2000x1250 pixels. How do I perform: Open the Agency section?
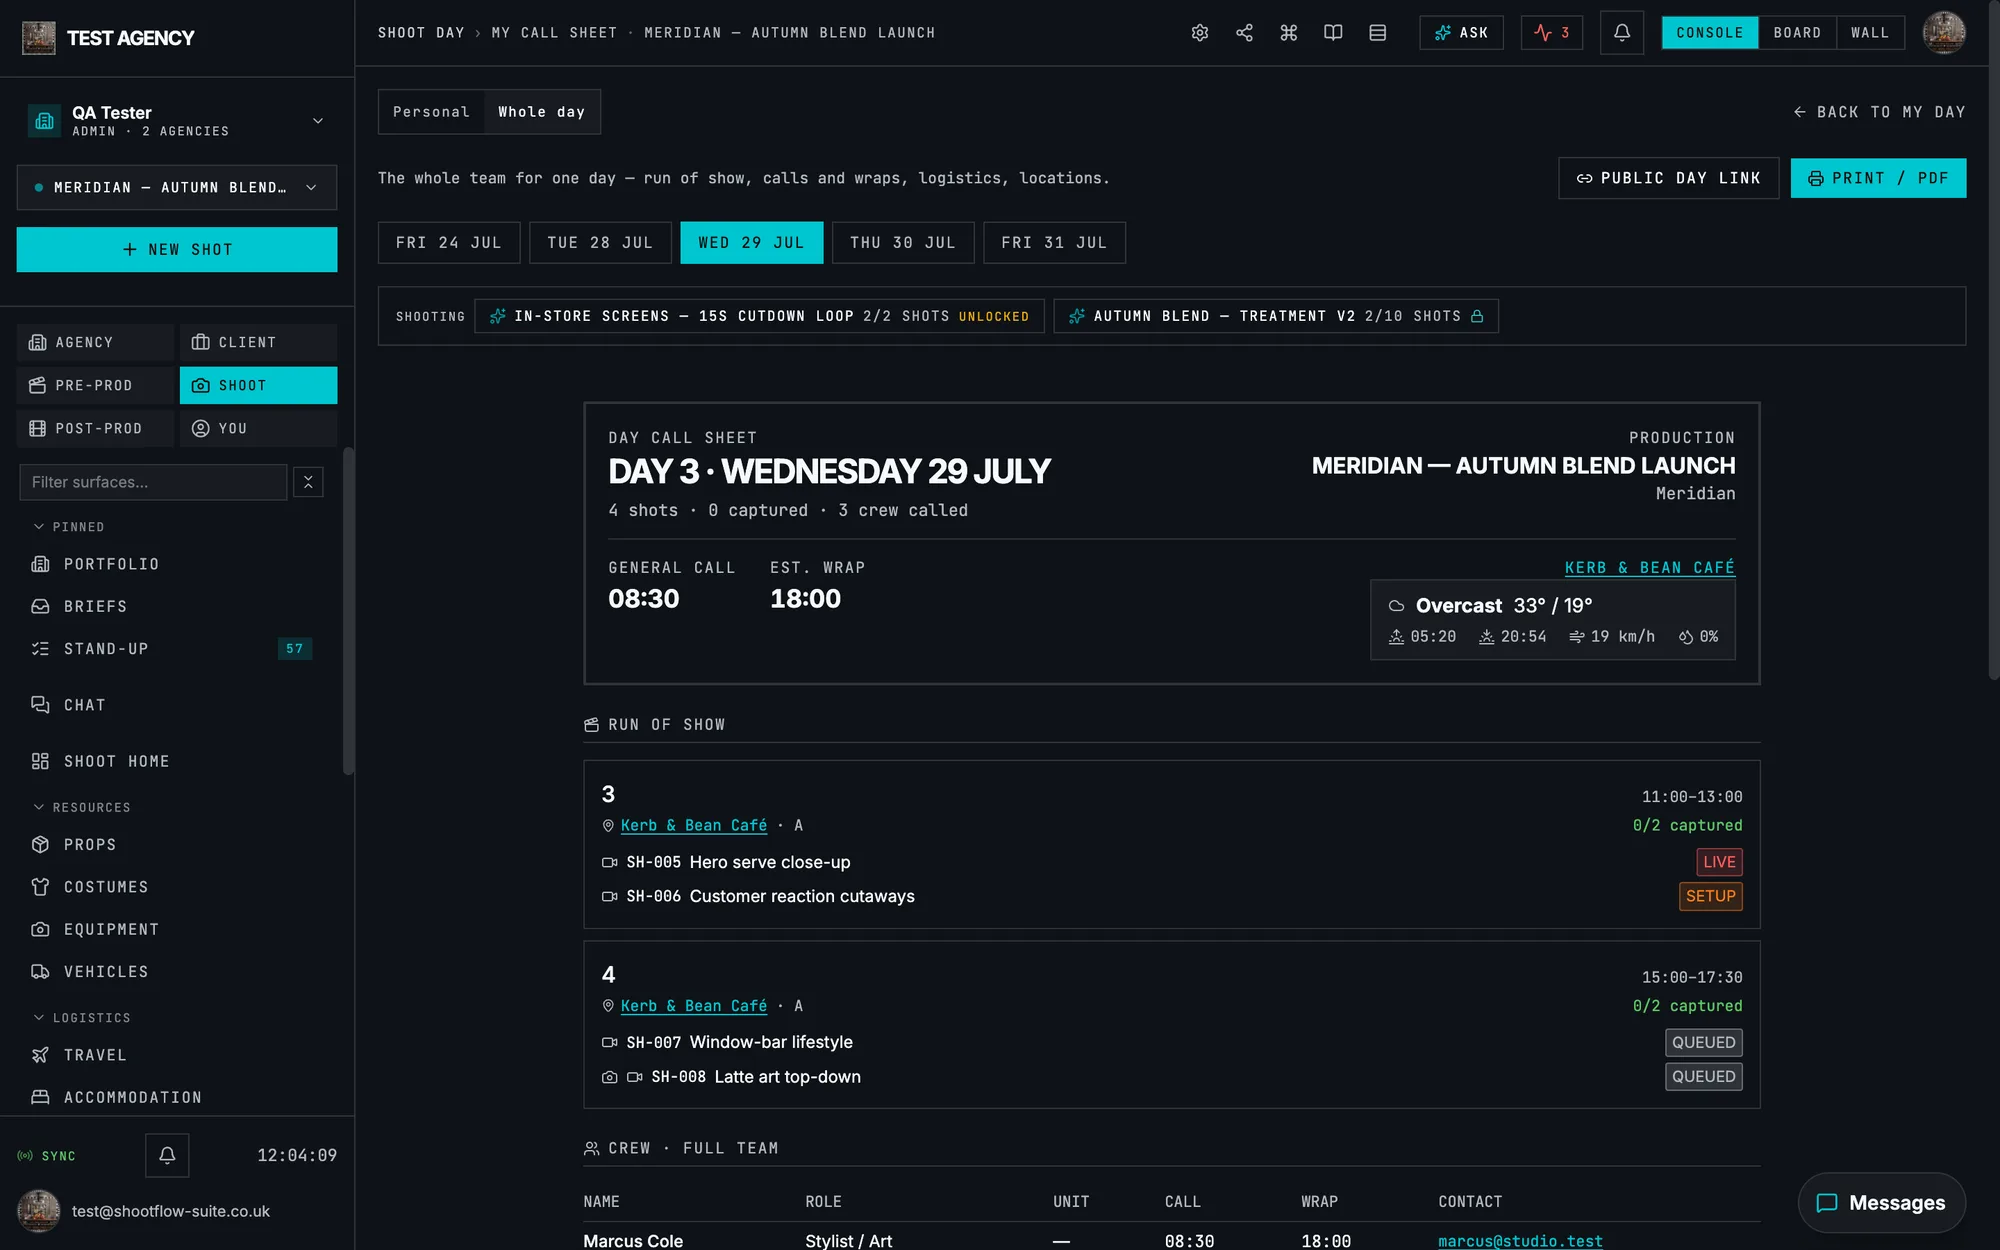[95, 342]
